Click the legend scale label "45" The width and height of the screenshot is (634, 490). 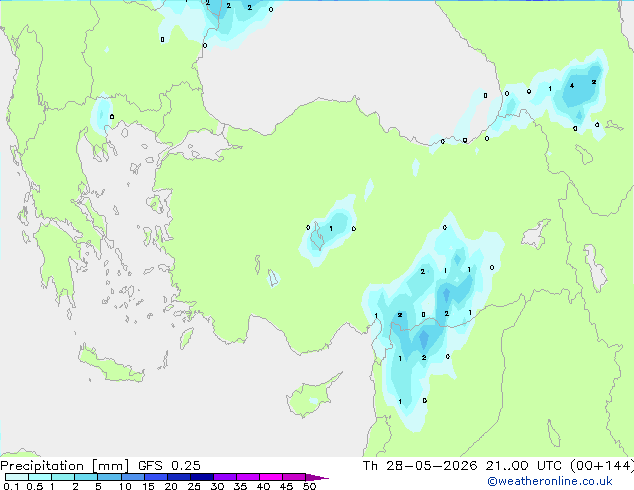pyautogui.click(x=286, y=486)
